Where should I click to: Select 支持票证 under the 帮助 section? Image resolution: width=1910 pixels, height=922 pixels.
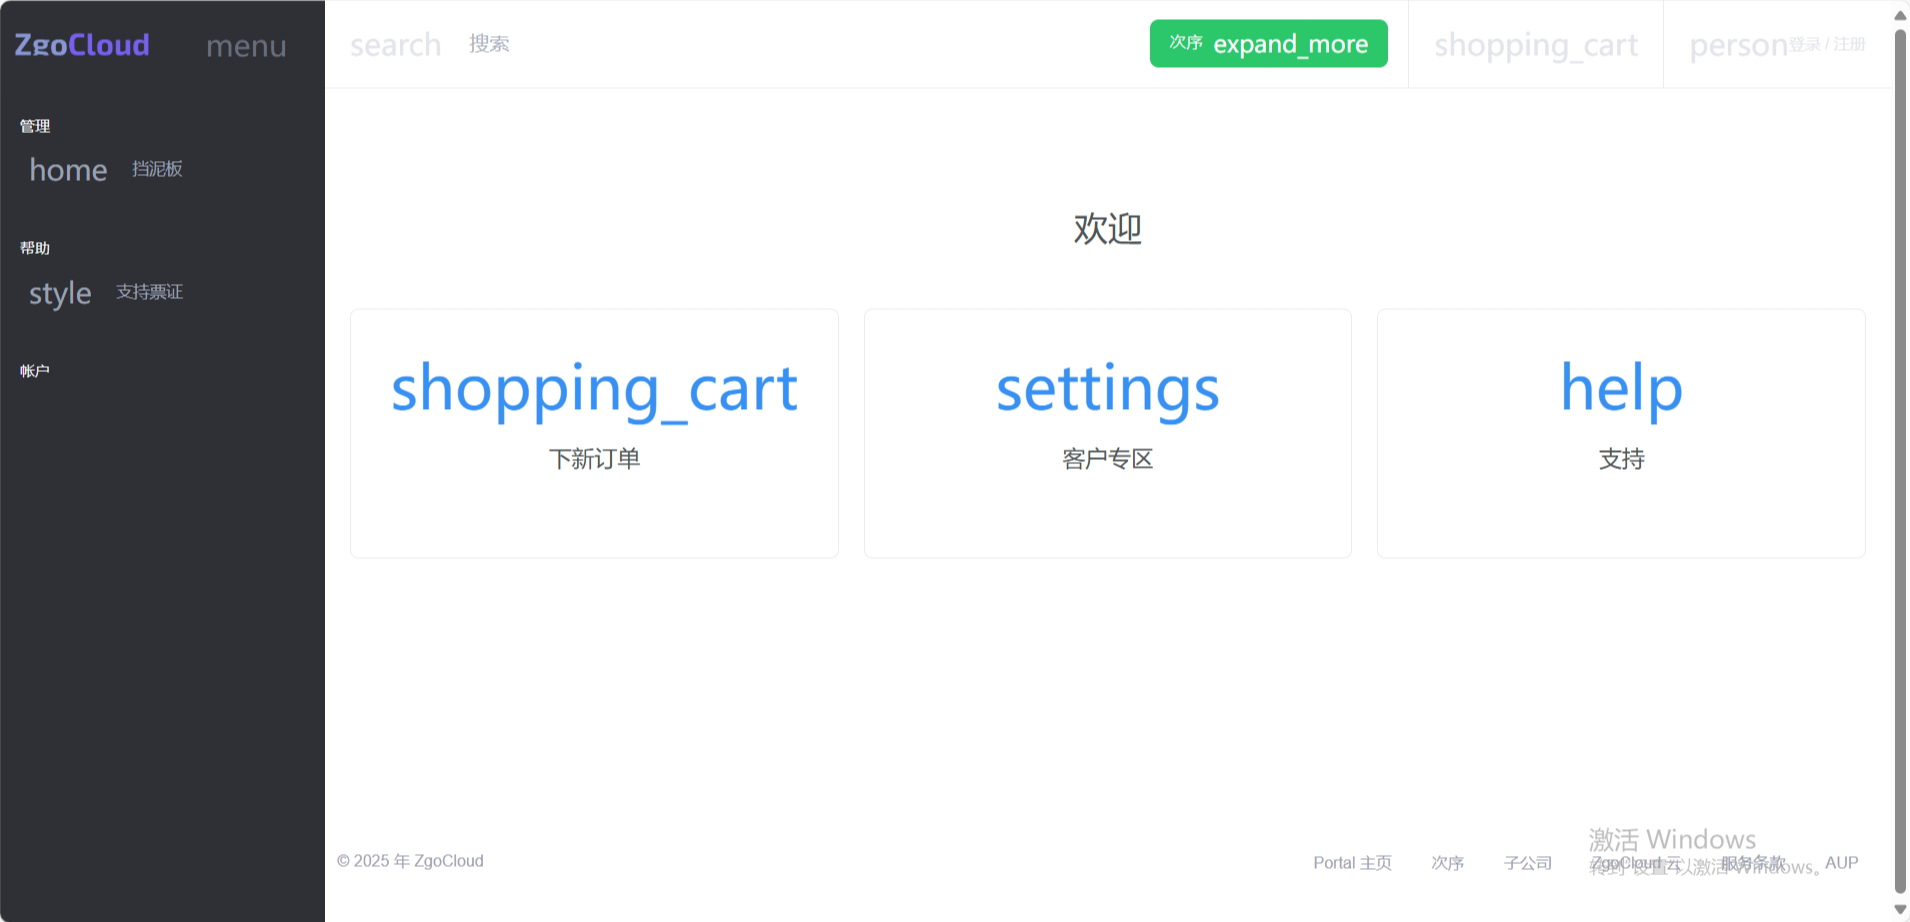point(149,292)
